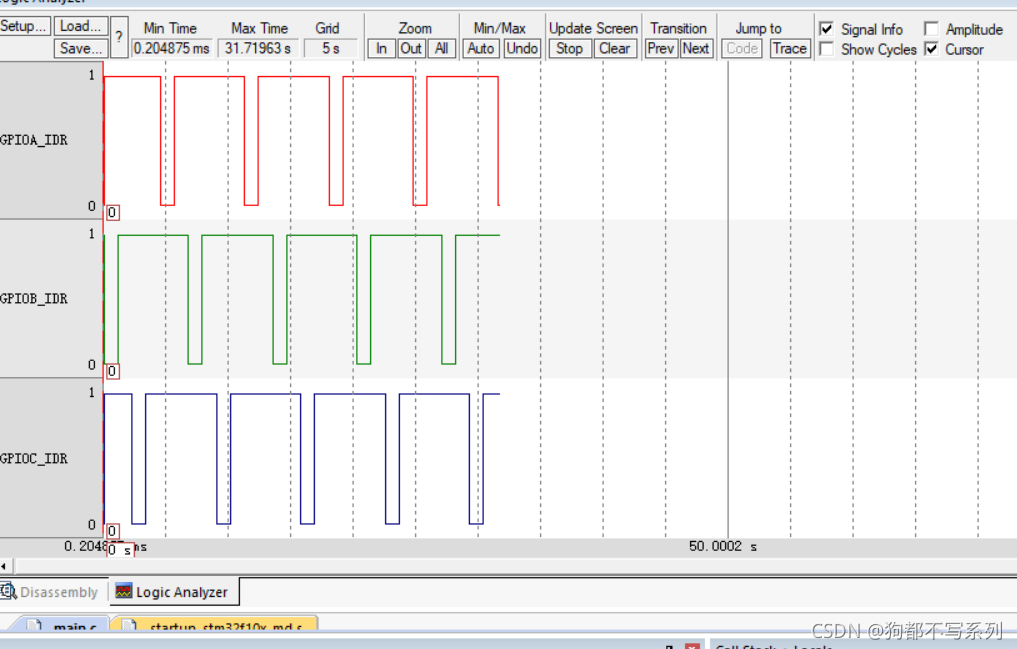The height and width of the screenshot is (649, 1017).
Task: Enable the Show Cycles checkbox
Action: [x=826, y=49]
